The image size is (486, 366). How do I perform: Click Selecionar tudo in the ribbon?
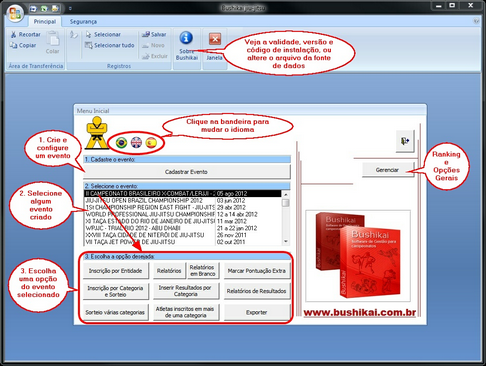tap(110, 45)
